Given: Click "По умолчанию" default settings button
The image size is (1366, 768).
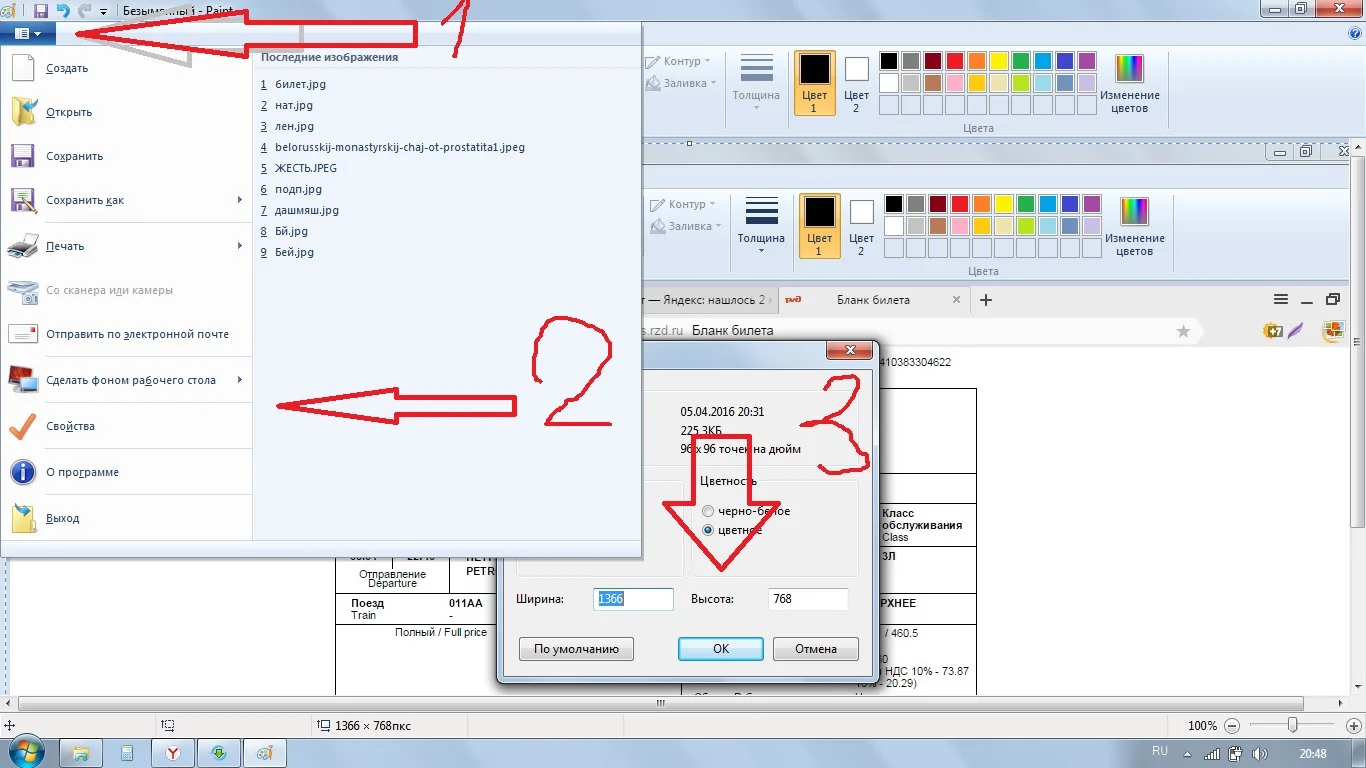Looking at the screenshot, I should (x=576, y=648).
